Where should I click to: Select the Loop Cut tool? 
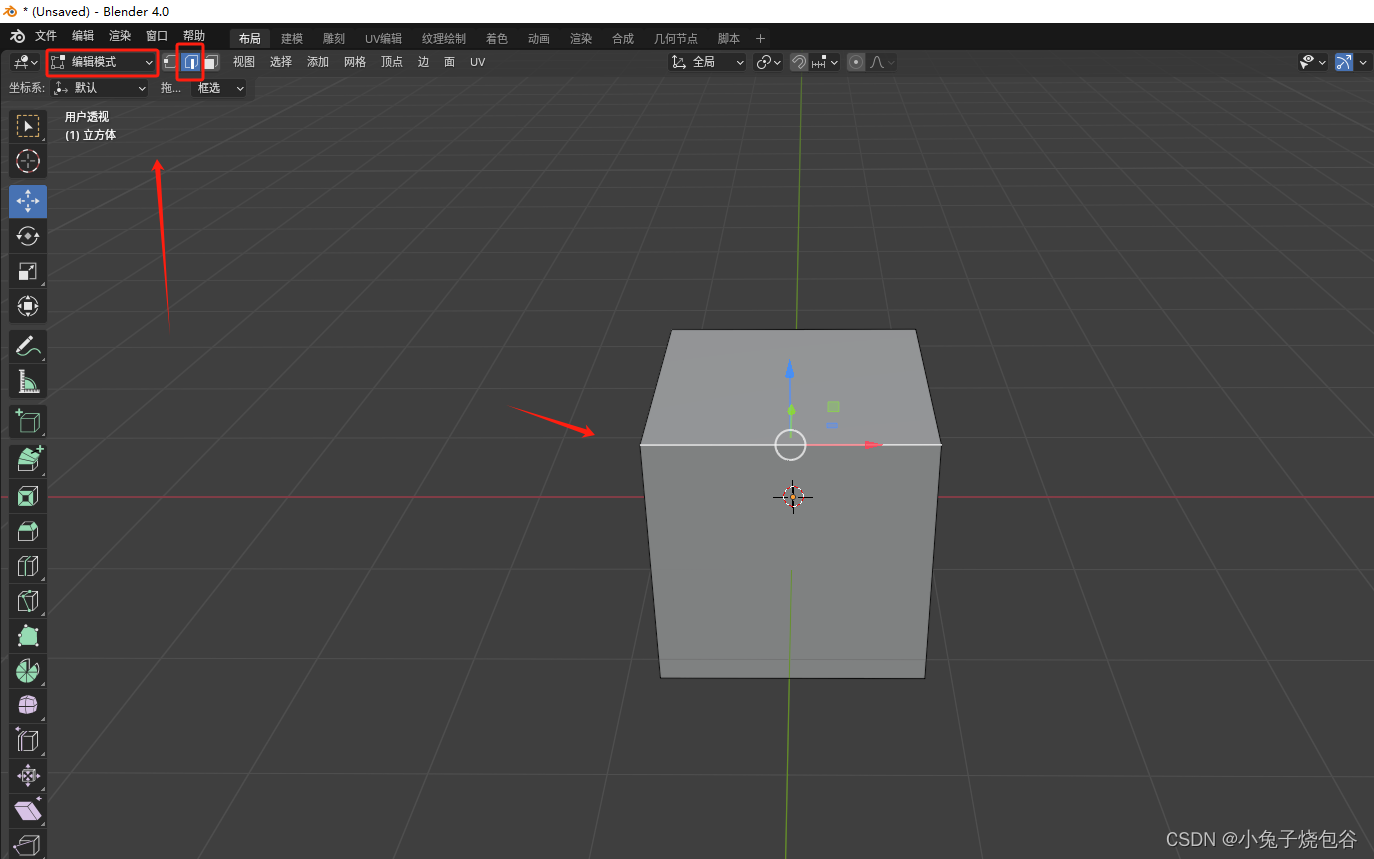click(28, 566)
